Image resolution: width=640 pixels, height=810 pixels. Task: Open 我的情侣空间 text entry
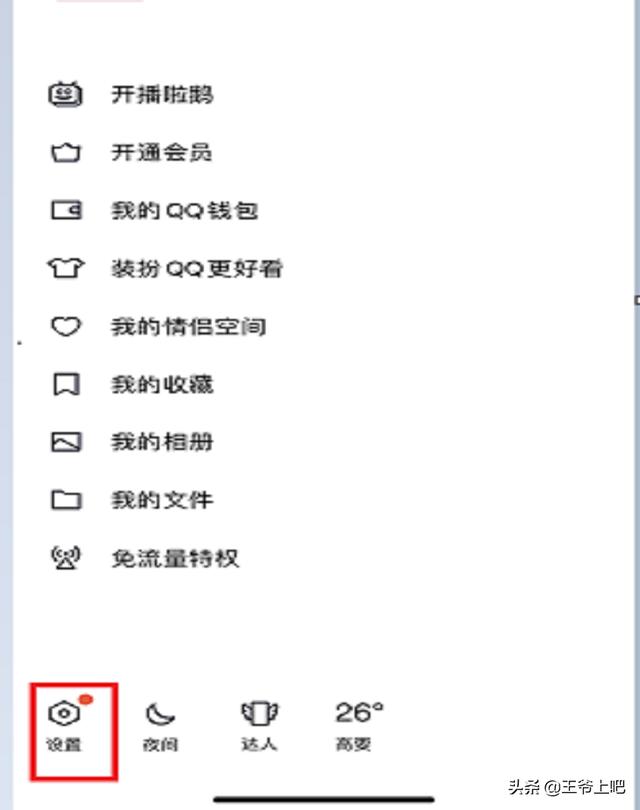click(189, 326)
